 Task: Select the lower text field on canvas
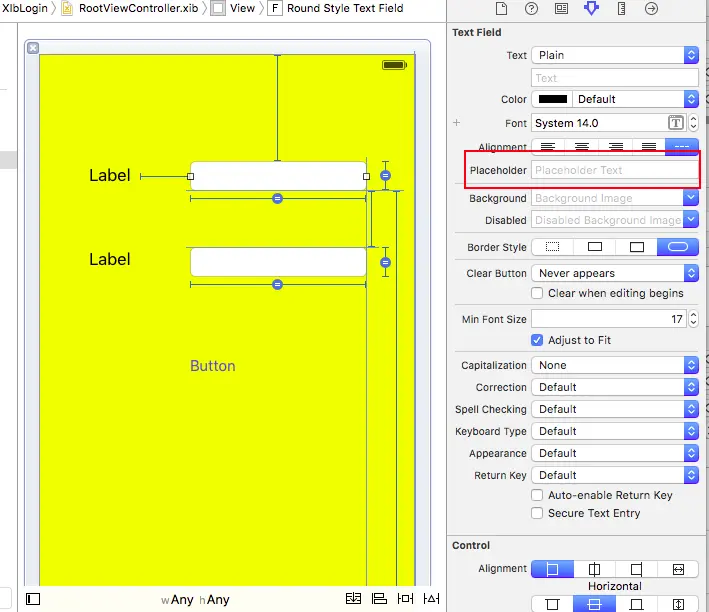tap(278, 262)
